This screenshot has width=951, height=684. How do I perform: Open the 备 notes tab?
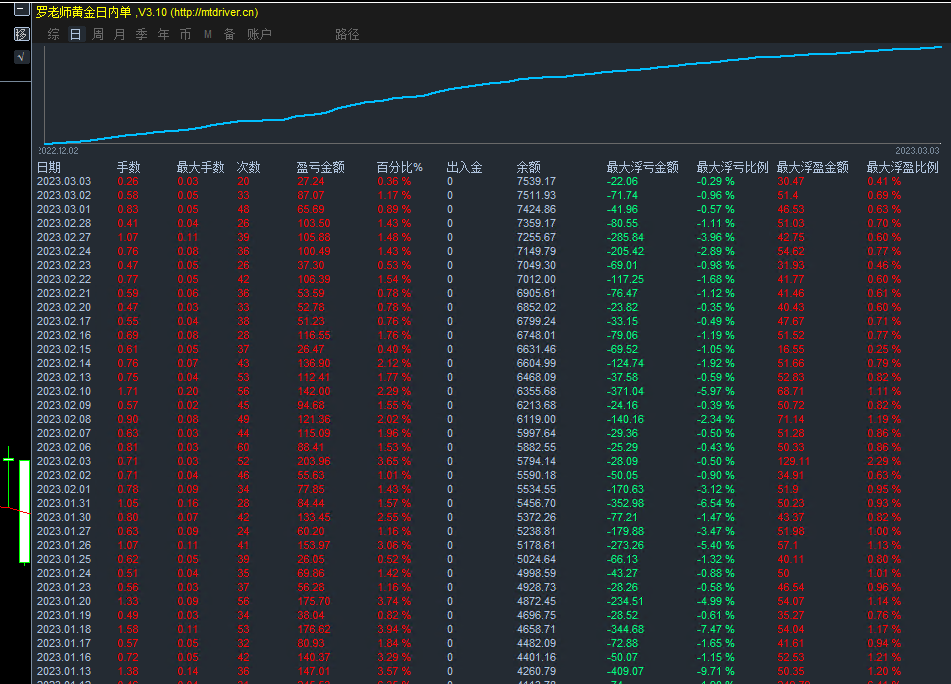tap(229, 35)
